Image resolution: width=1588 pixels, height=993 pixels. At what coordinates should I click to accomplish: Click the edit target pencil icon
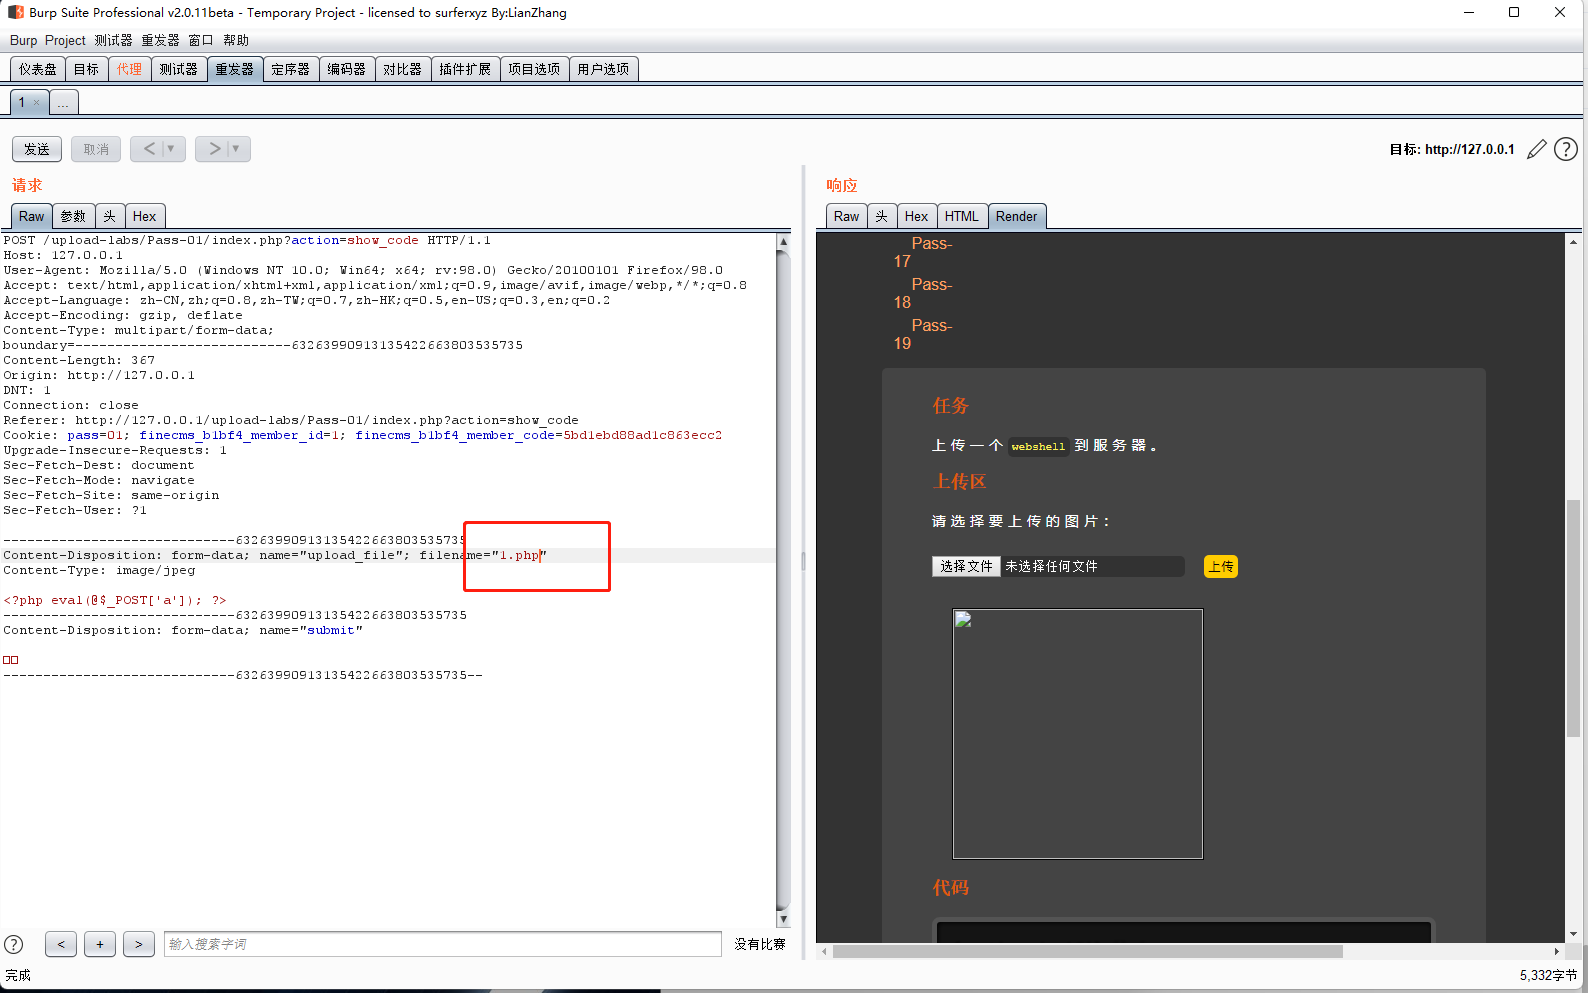tap(1537, 149)
